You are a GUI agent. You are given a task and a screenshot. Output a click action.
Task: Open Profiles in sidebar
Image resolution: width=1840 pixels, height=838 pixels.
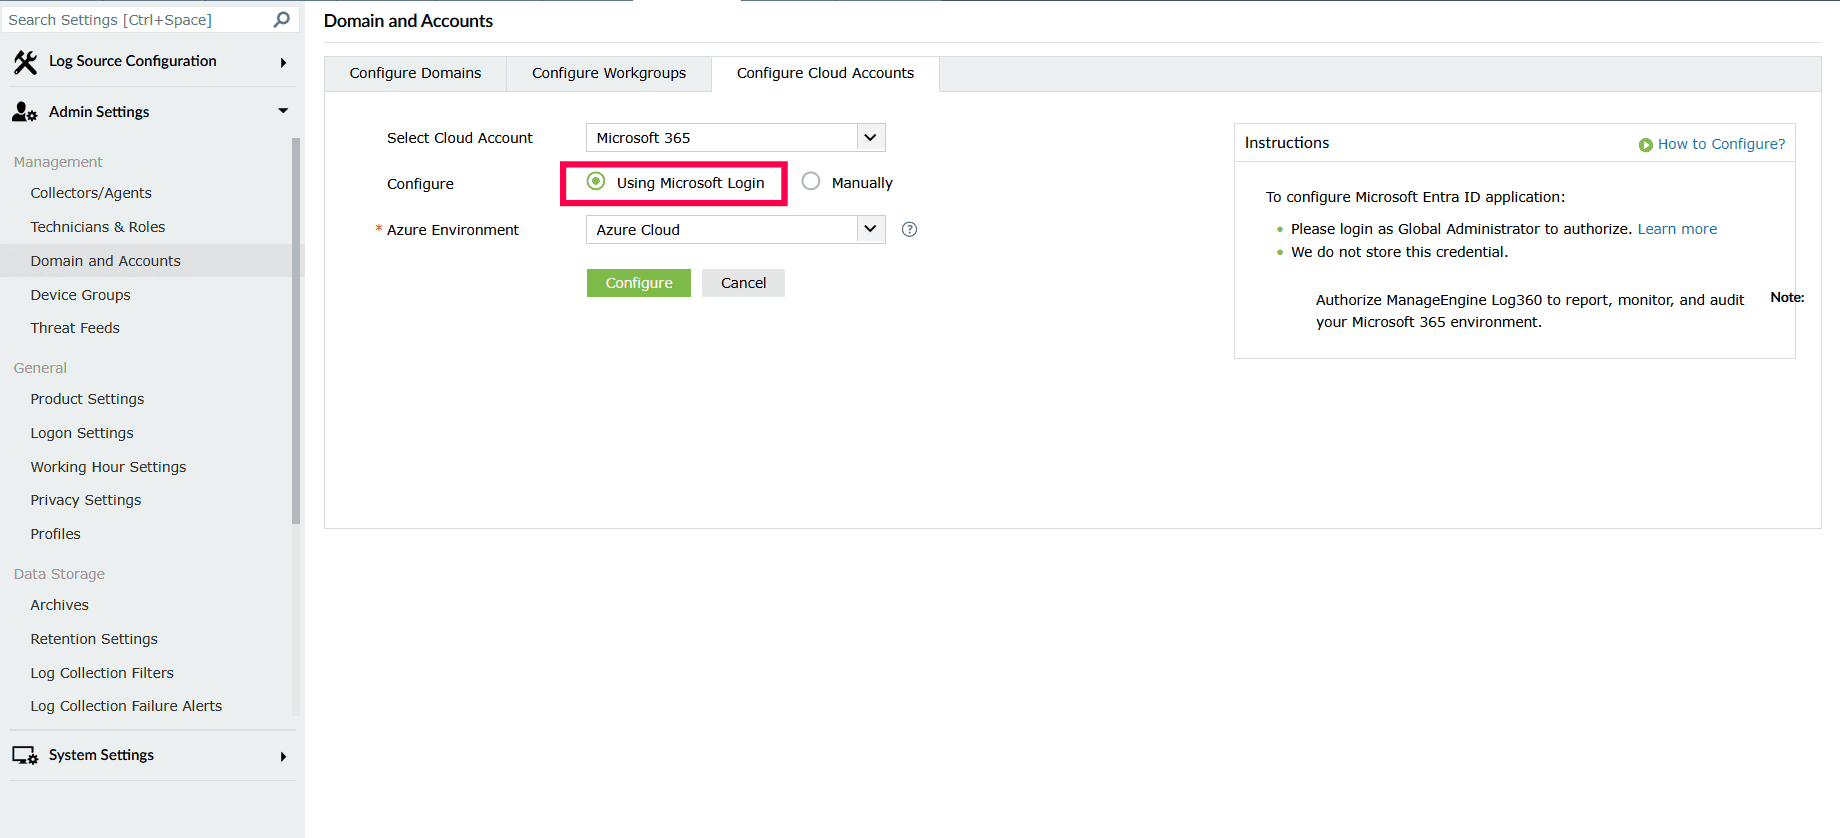[55, 534]
